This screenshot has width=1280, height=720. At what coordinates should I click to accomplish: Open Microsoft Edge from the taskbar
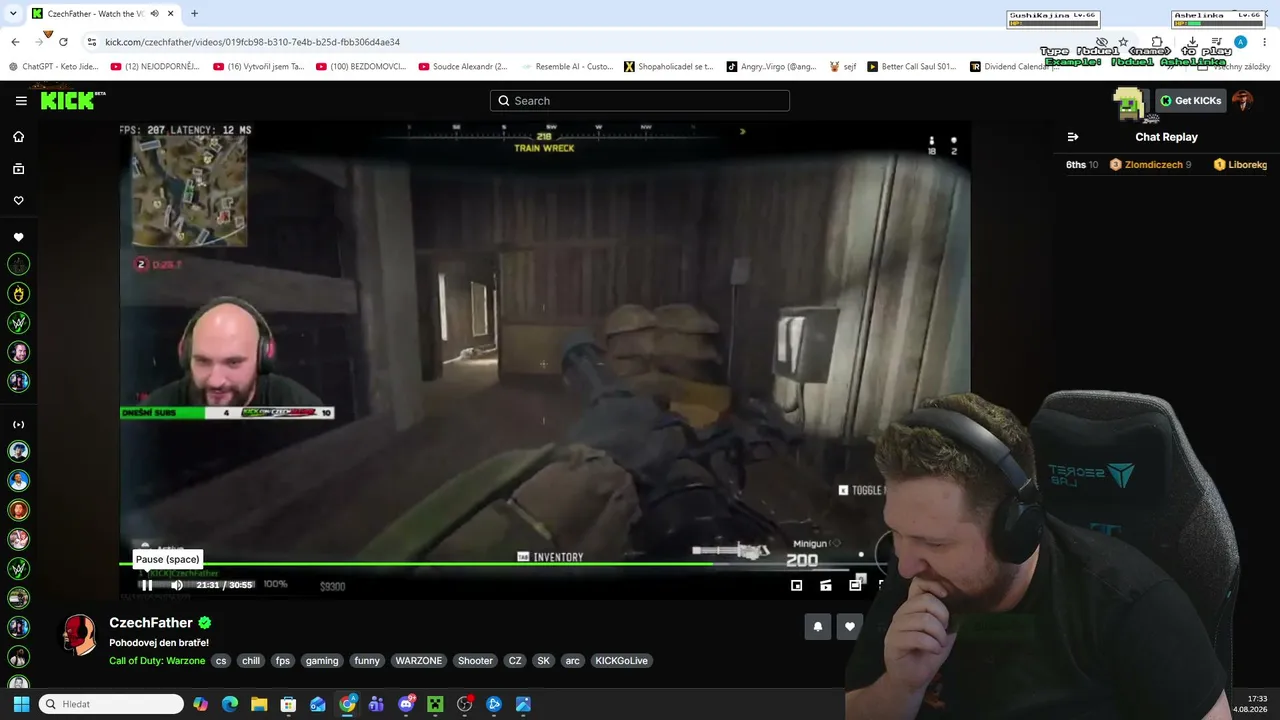pos(230,704)
